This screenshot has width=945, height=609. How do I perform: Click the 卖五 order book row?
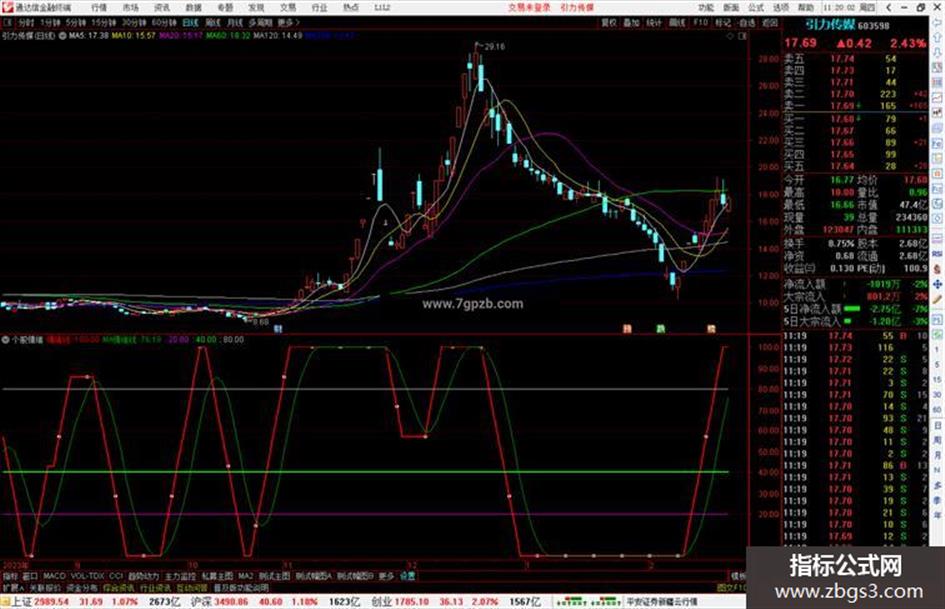point(855,59)
